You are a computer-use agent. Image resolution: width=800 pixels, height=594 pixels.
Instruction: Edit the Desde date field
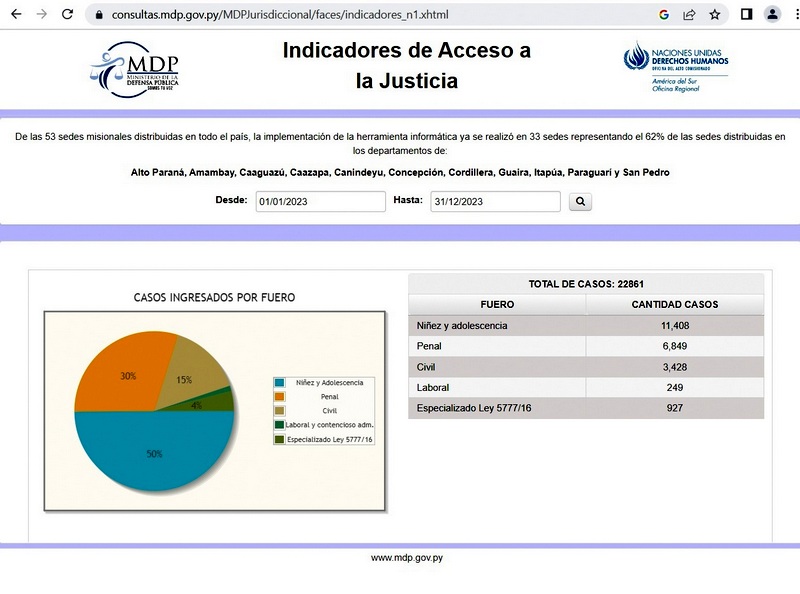point(320,202)
